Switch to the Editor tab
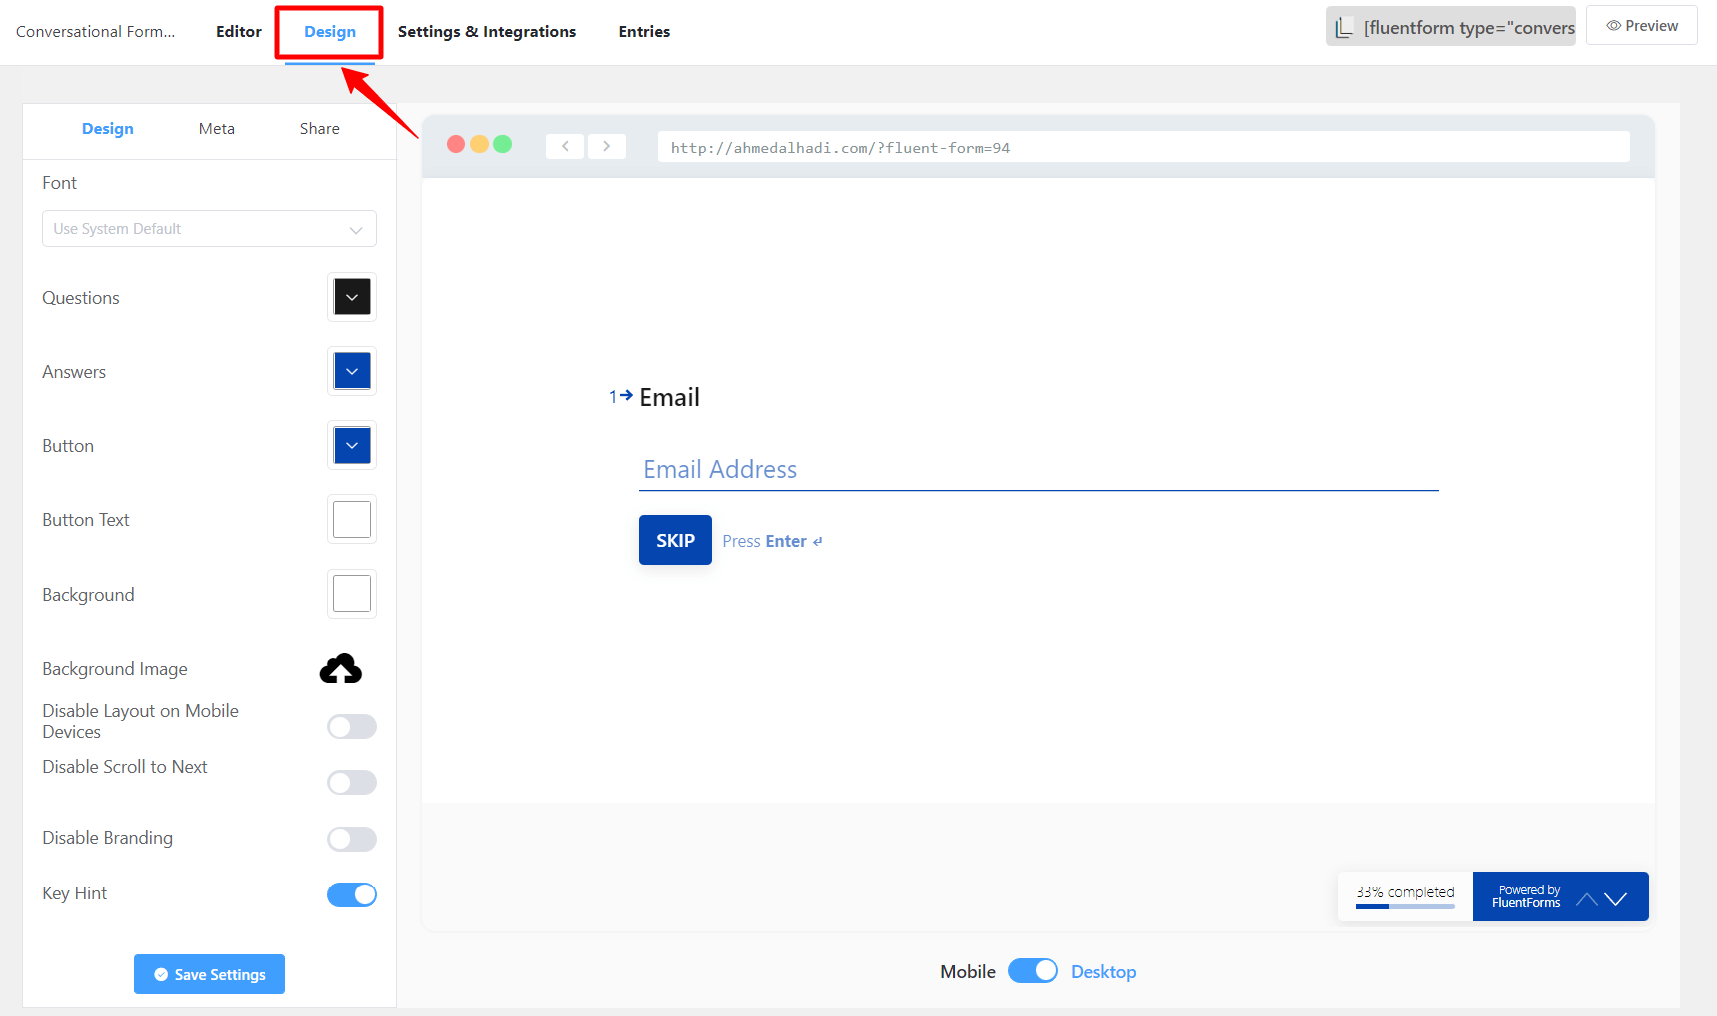 pyautogui.click(x=239, y=32)
